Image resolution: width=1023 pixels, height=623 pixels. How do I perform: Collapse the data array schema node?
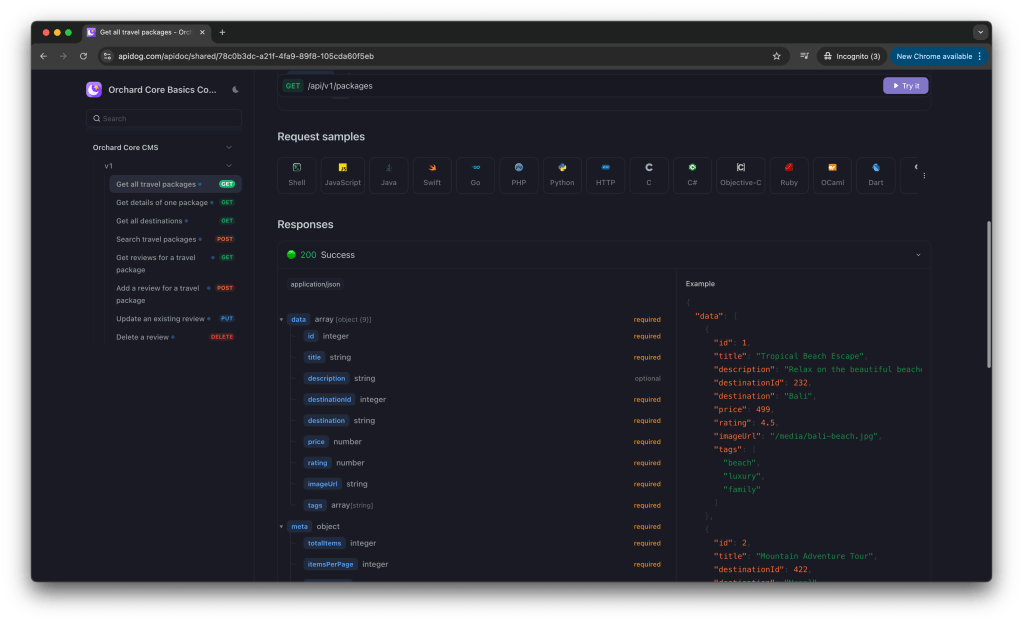[x=282, y=320]
